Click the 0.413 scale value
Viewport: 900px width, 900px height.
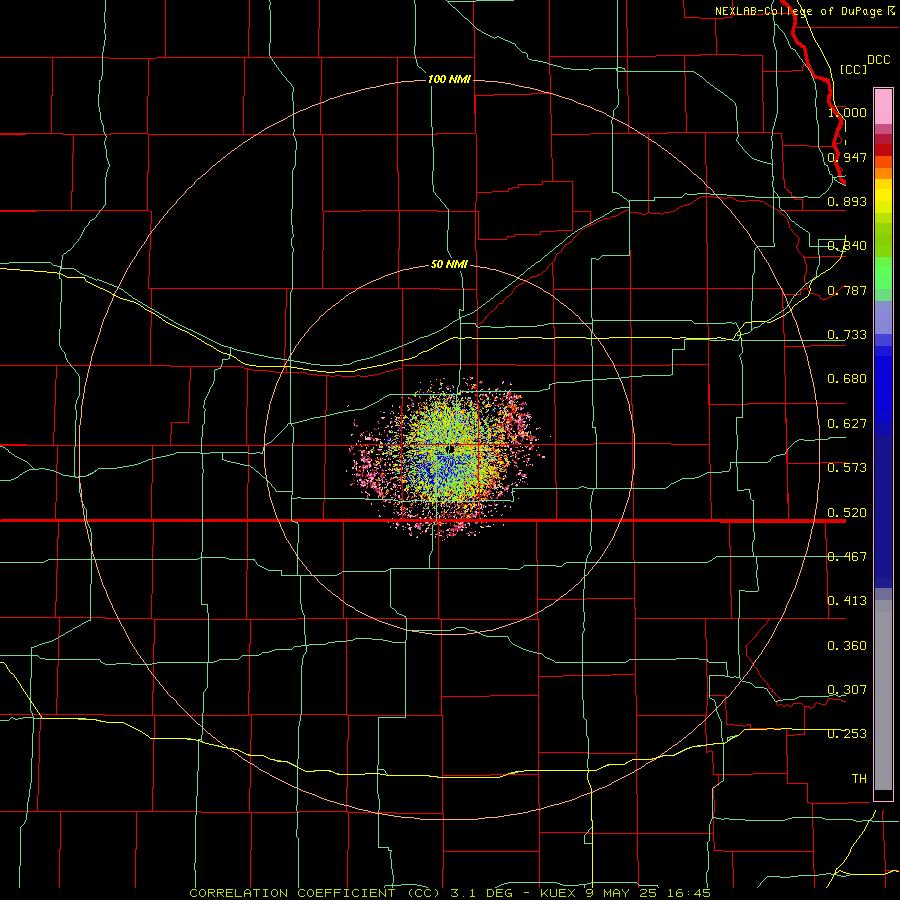tap(847, 601)
